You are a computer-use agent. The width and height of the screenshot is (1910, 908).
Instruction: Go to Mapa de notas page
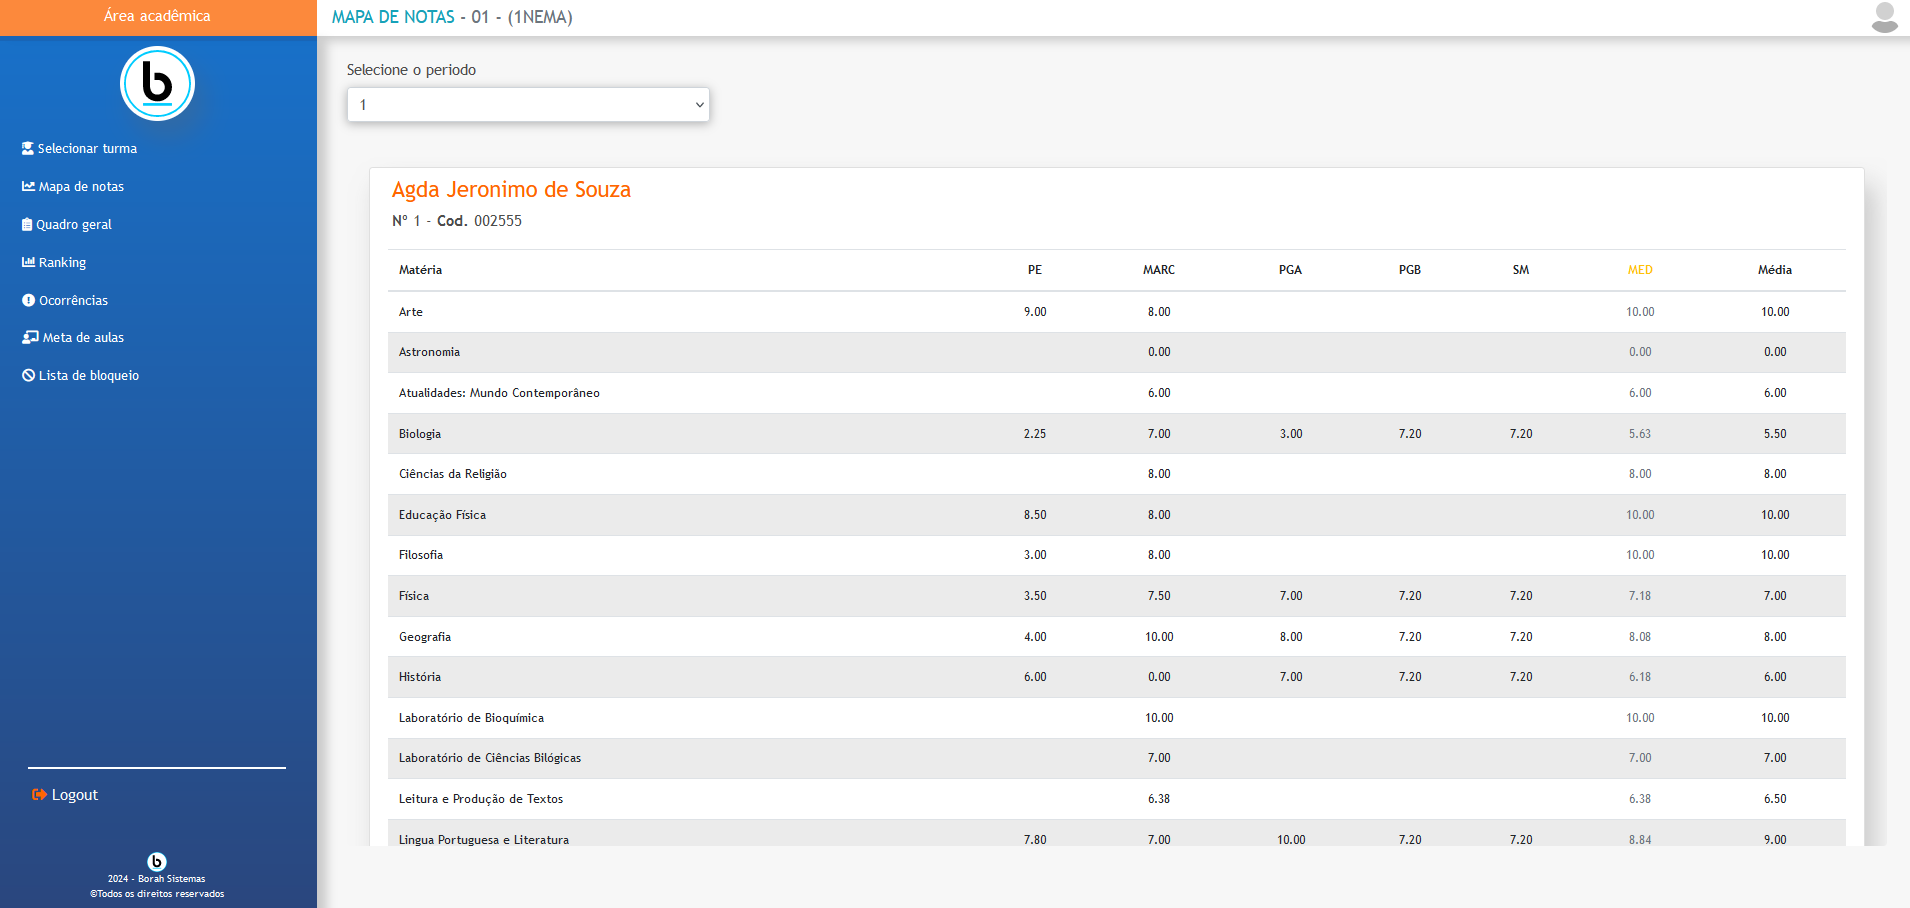click(73, 186)
